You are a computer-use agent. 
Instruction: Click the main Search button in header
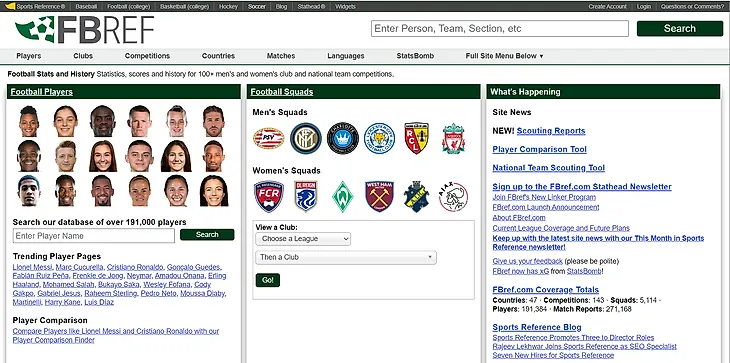680,28
